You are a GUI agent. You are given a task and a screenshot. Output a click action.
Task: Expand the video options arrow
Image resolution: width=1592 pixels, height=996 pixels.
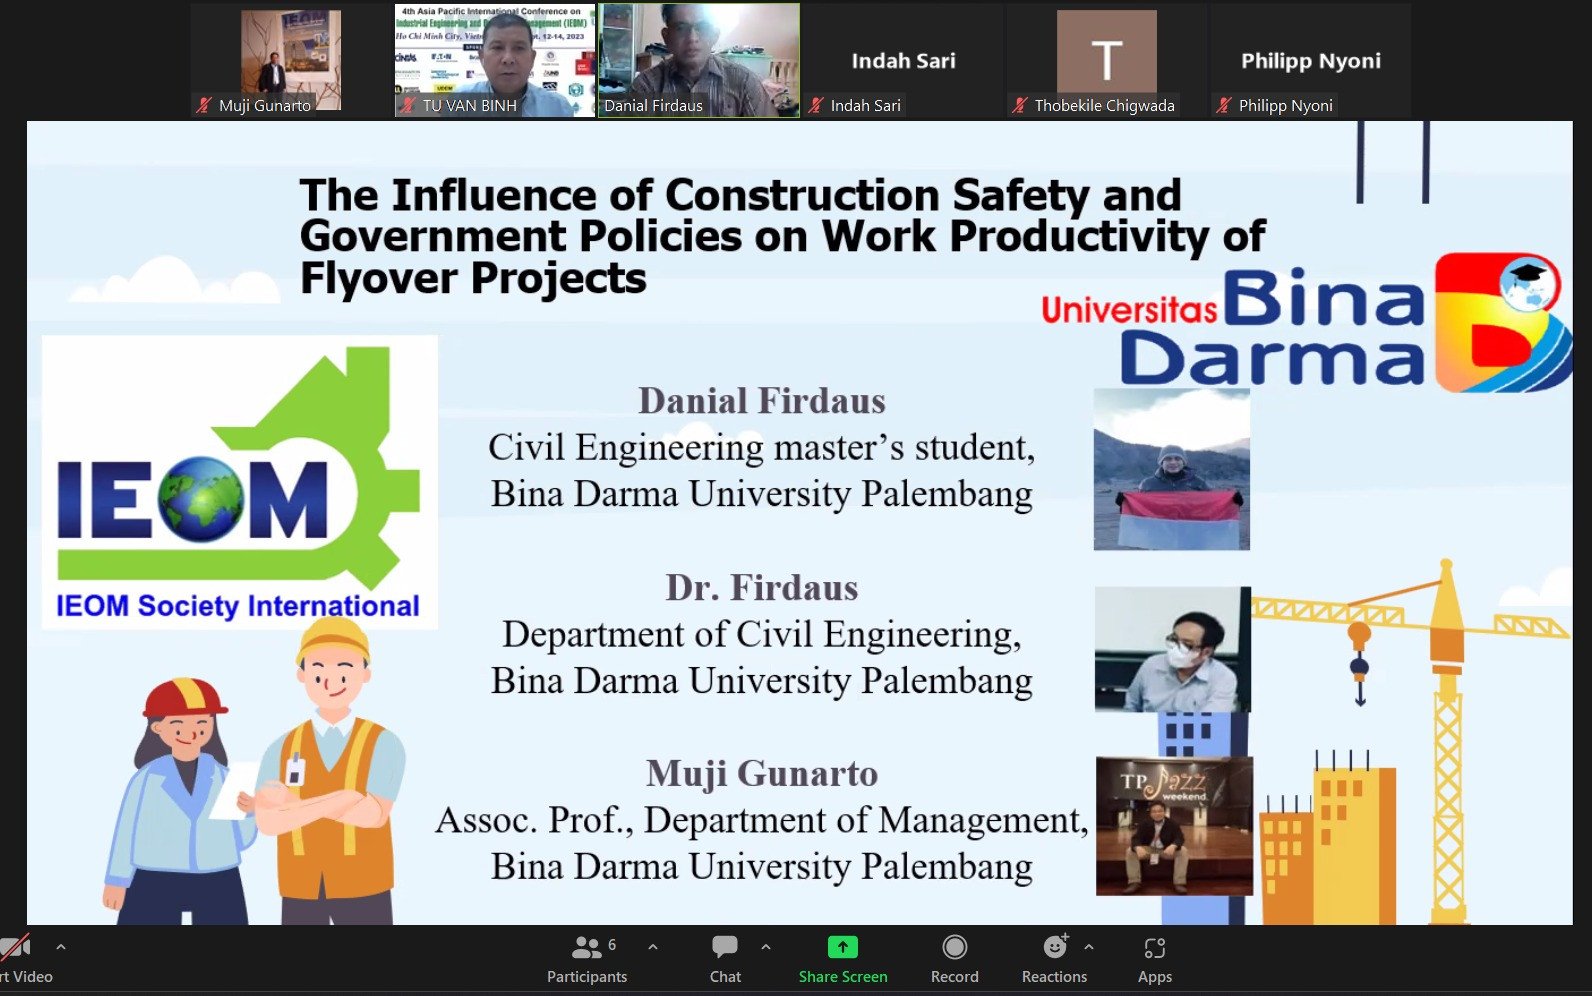point(61,946)
